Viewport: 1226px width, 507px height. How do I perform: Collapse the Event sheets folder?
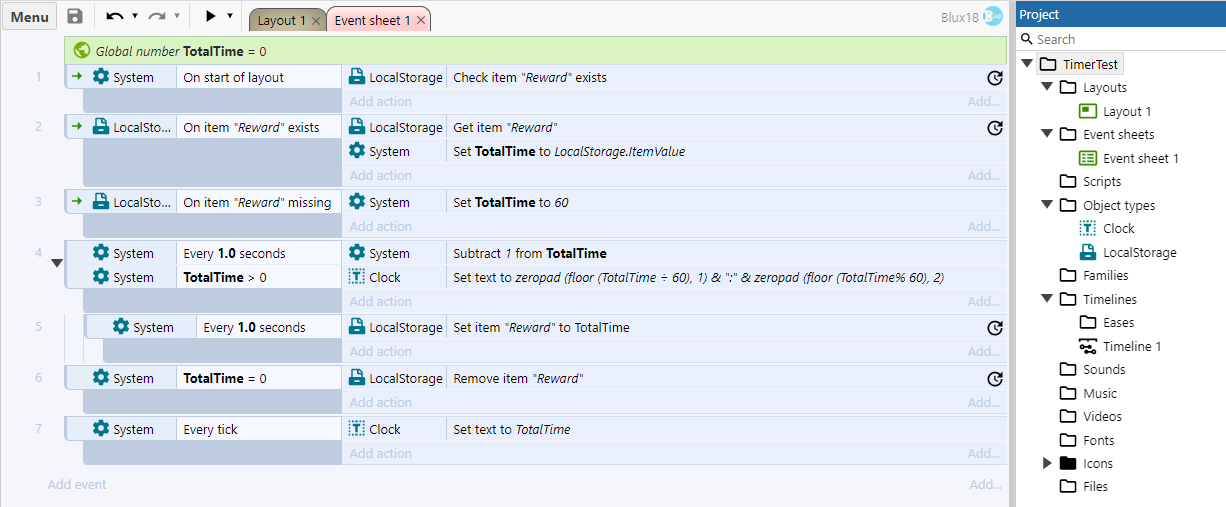pyautogui.click(x=1047, y=134)
